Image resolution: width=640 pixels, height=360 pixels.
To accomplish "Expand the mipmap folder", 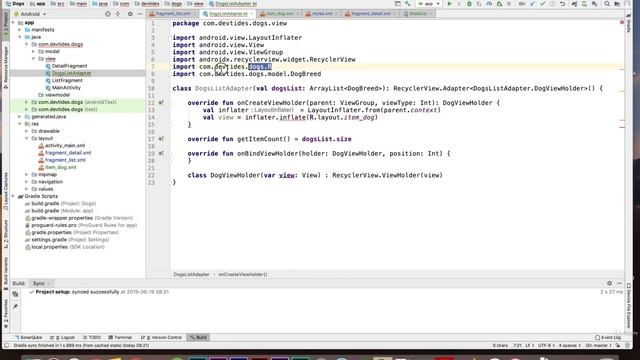I will (27, 175).
